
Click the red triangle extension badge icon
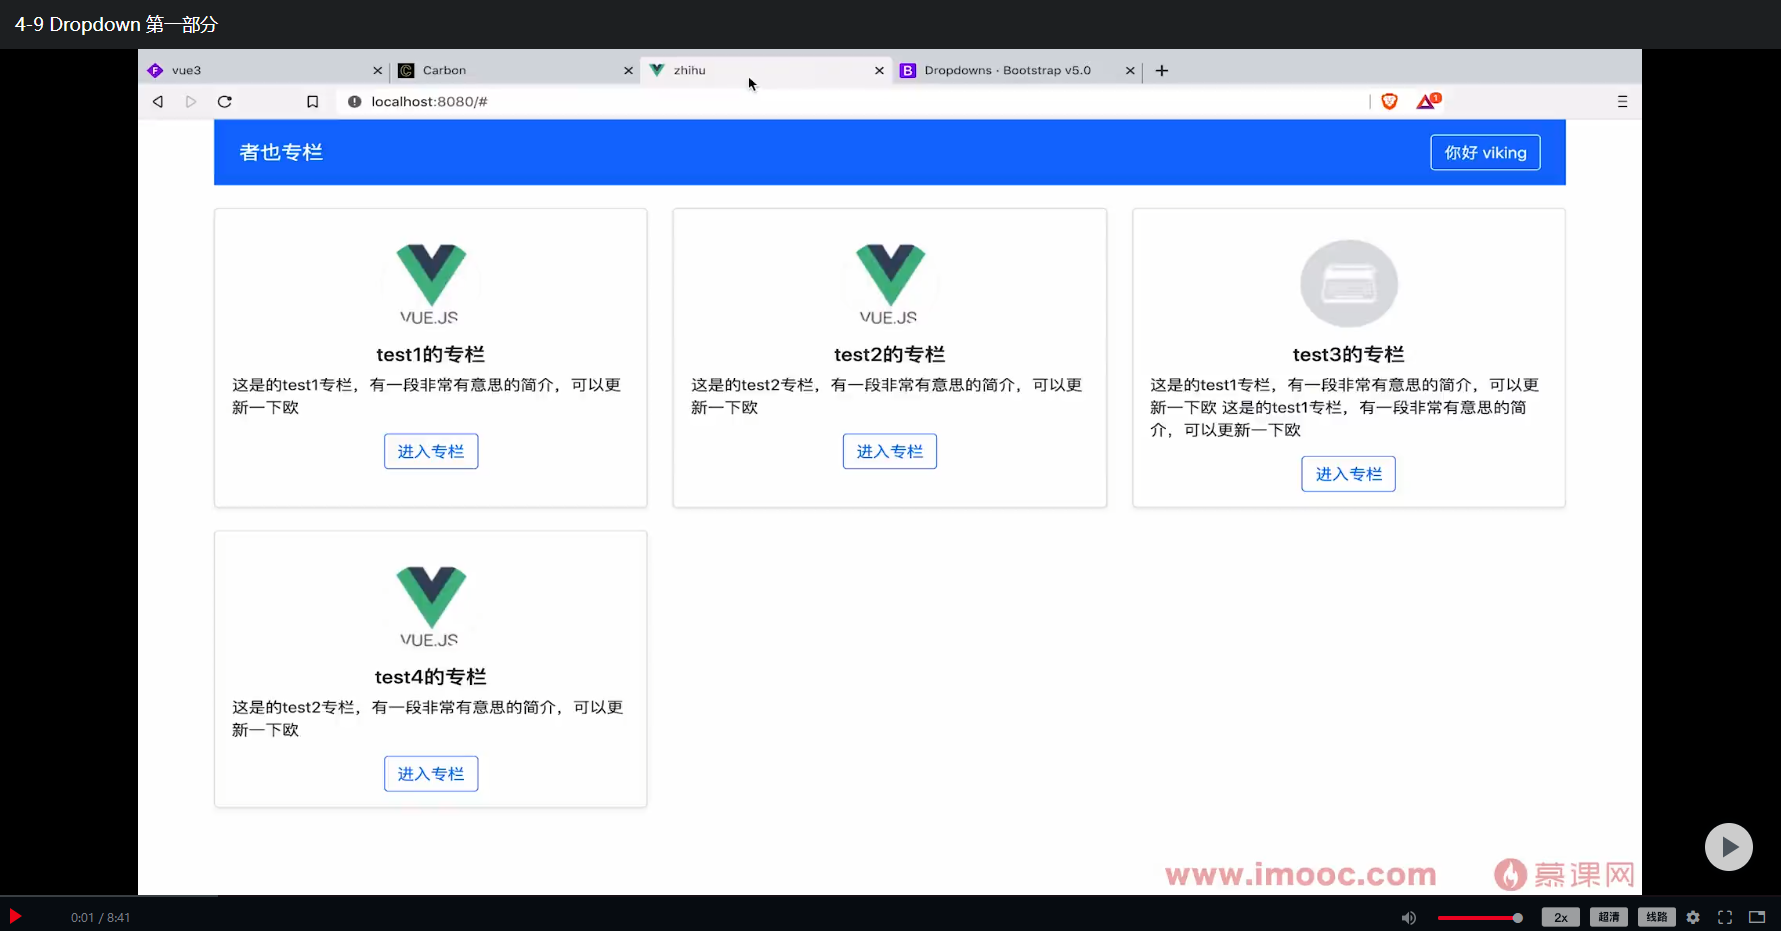click(x=1427, y=101)
